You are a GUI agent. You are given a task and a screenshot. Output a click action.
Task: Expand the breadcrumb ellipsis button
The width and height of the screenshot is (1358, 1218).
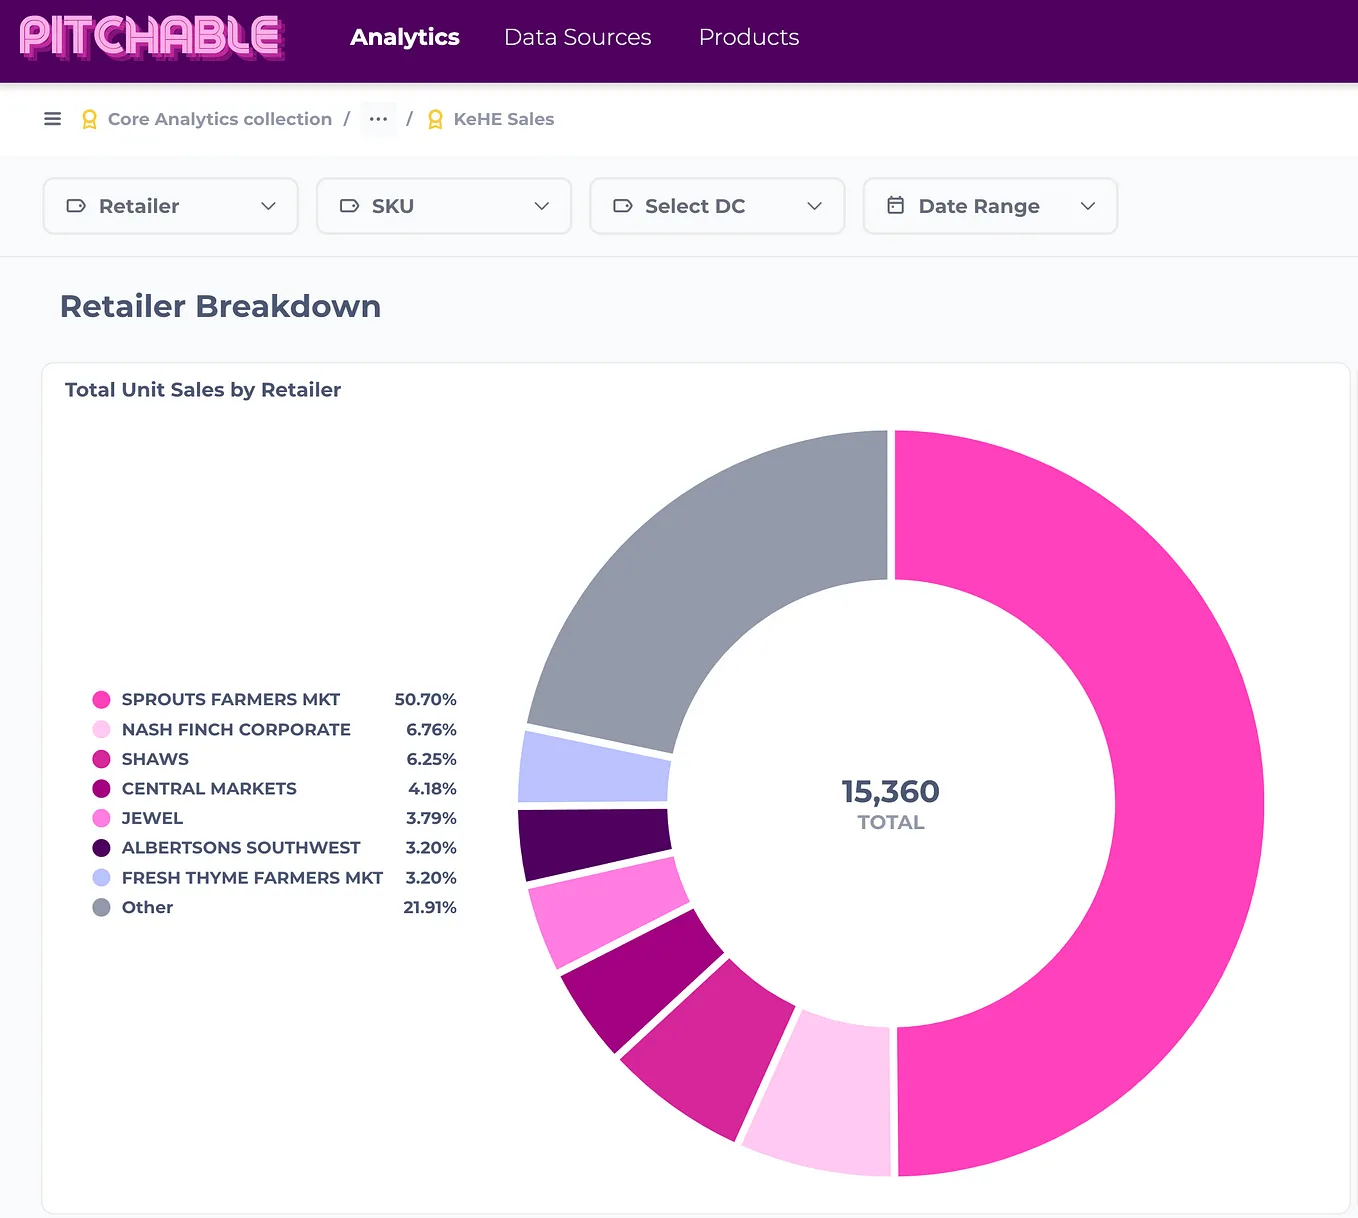(x=378, y=119)
